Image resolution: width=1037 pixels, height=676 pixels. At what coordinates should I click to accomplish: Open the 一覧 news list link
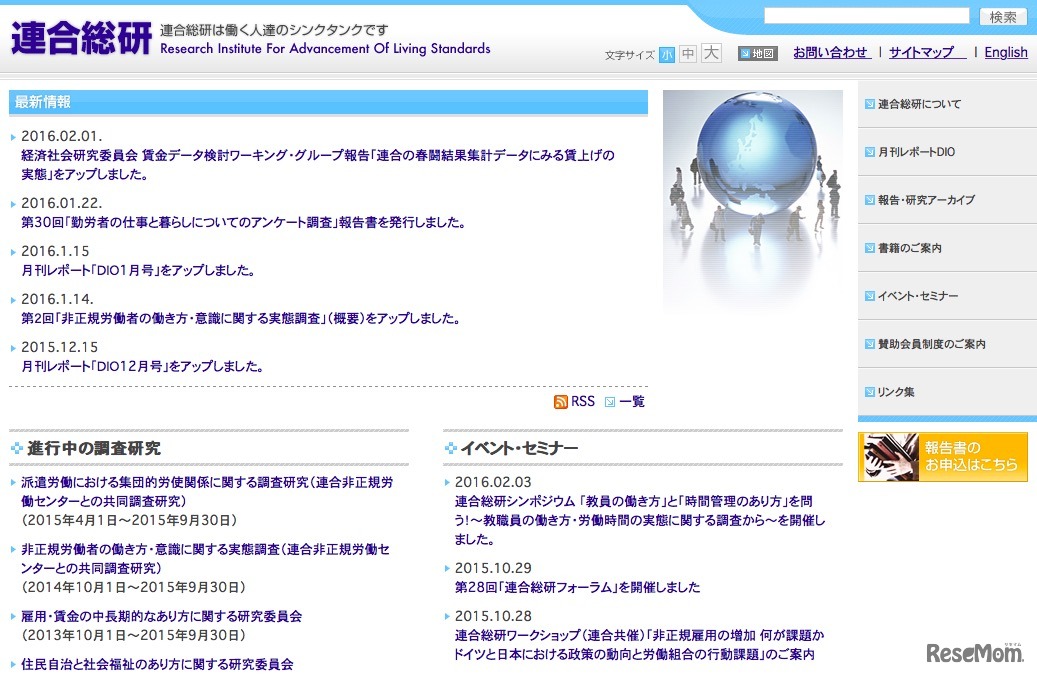(632, 401)
